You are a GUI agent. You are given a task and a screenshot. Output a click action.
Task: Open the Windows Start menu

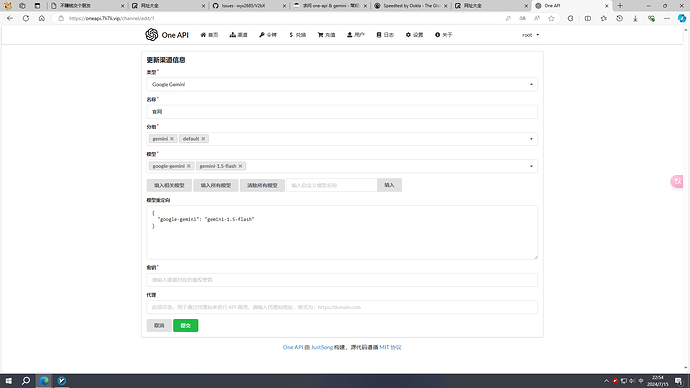[8, 381]
